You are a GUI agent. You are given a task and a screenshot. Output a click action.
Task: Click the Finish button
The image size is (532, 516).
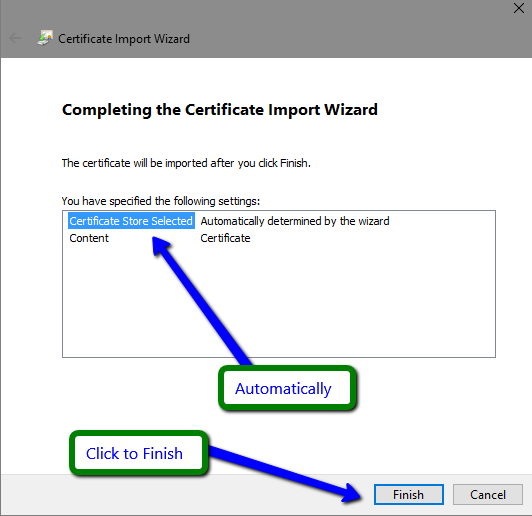408,495
